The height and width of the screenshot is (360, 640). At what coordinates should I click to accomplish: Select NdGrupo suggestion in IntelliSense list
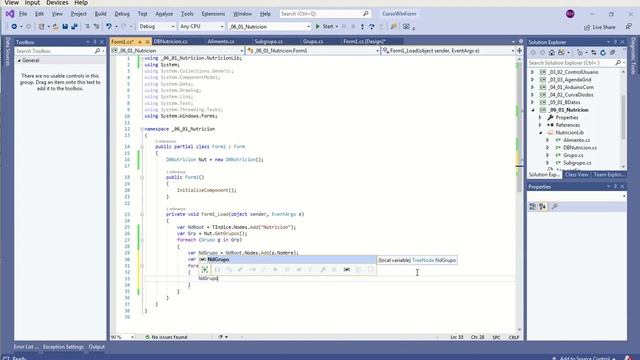tap(287, 260)
